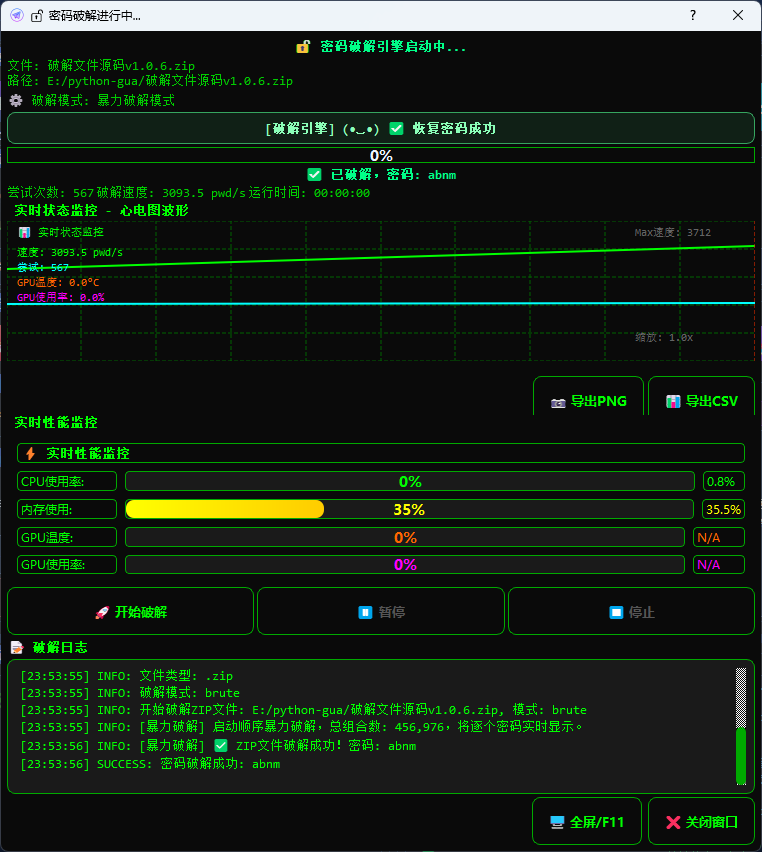Viewport: 762px width, 852px height.
Task: Click the 35.5% memory value box
Action: (x=723, y=509)
